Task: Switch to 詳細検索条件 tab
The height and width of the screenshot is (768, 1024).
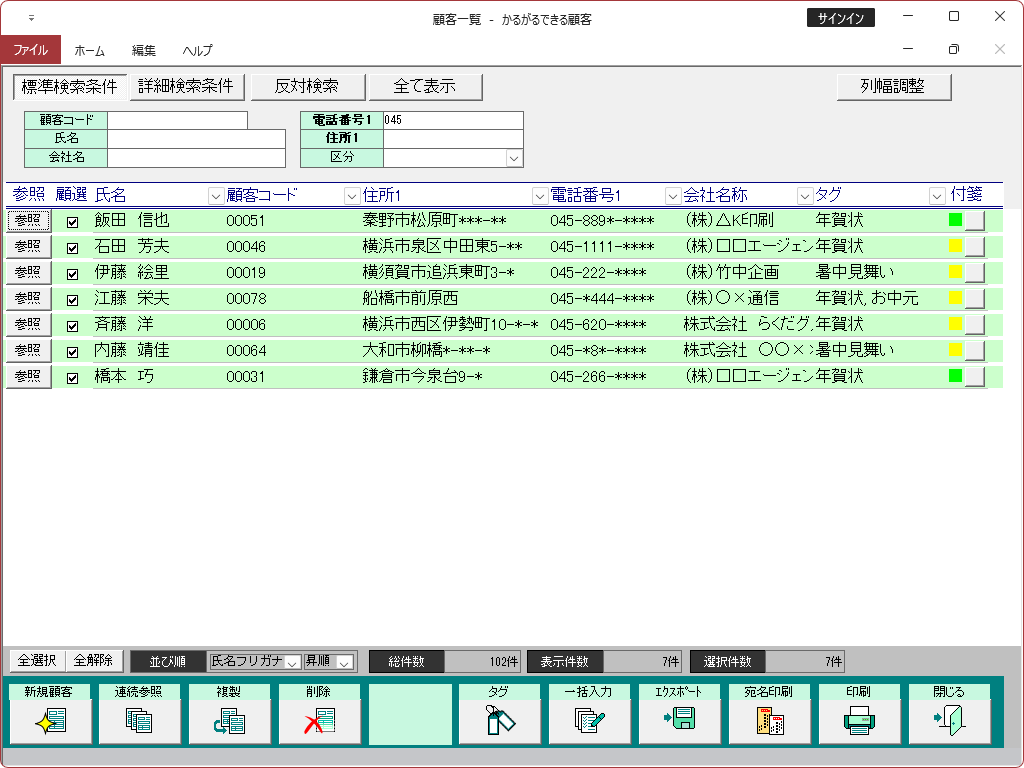Action: coord(186,87)
